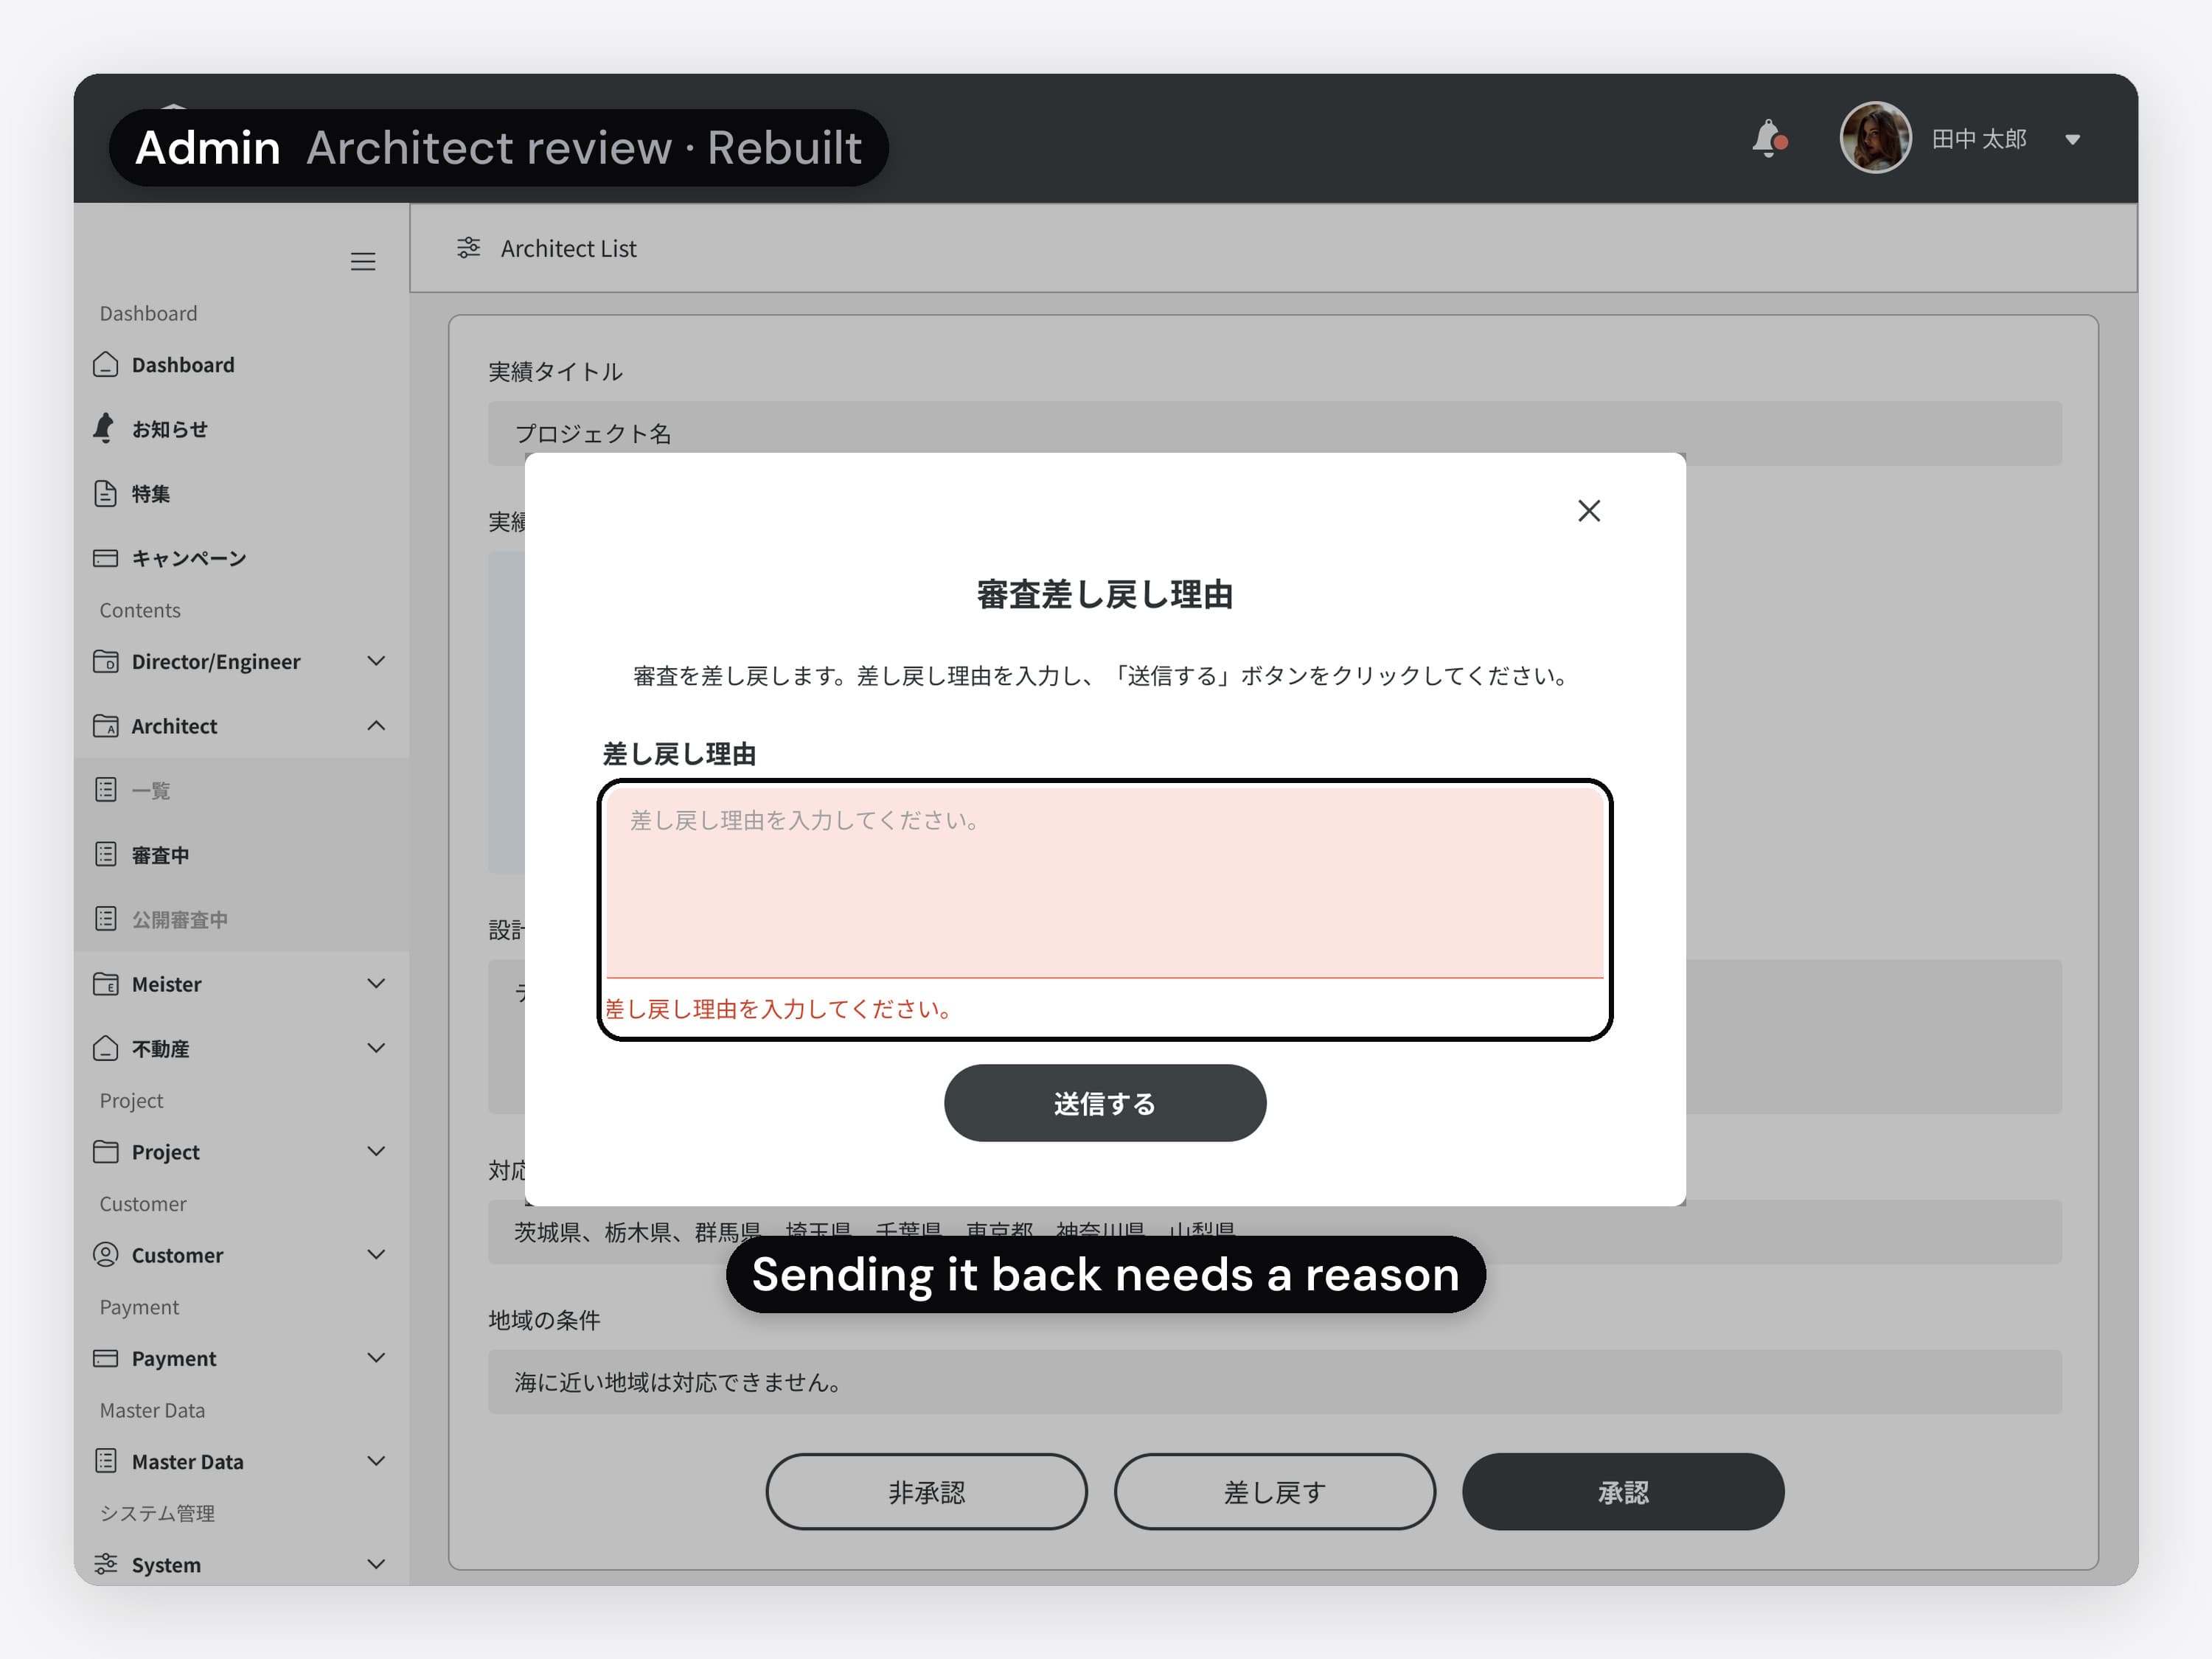
Task: Click the 地域の条件 field with 海に近い地域 text
Action: point(1274,1382)
